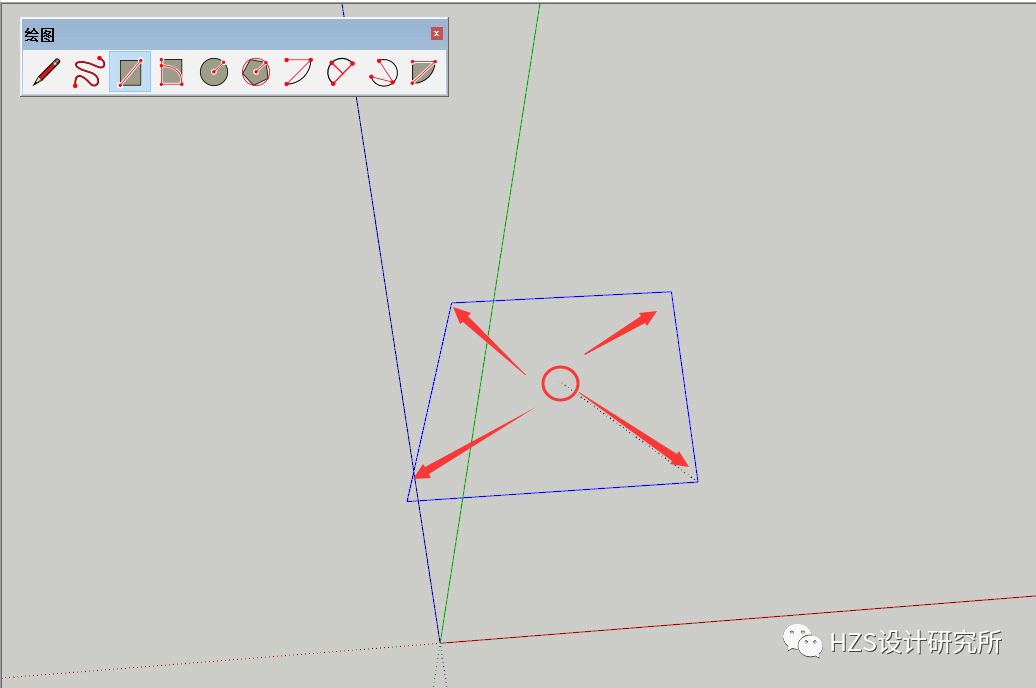Click the 绘图 toolbar title bar

[x=200, y=33]
